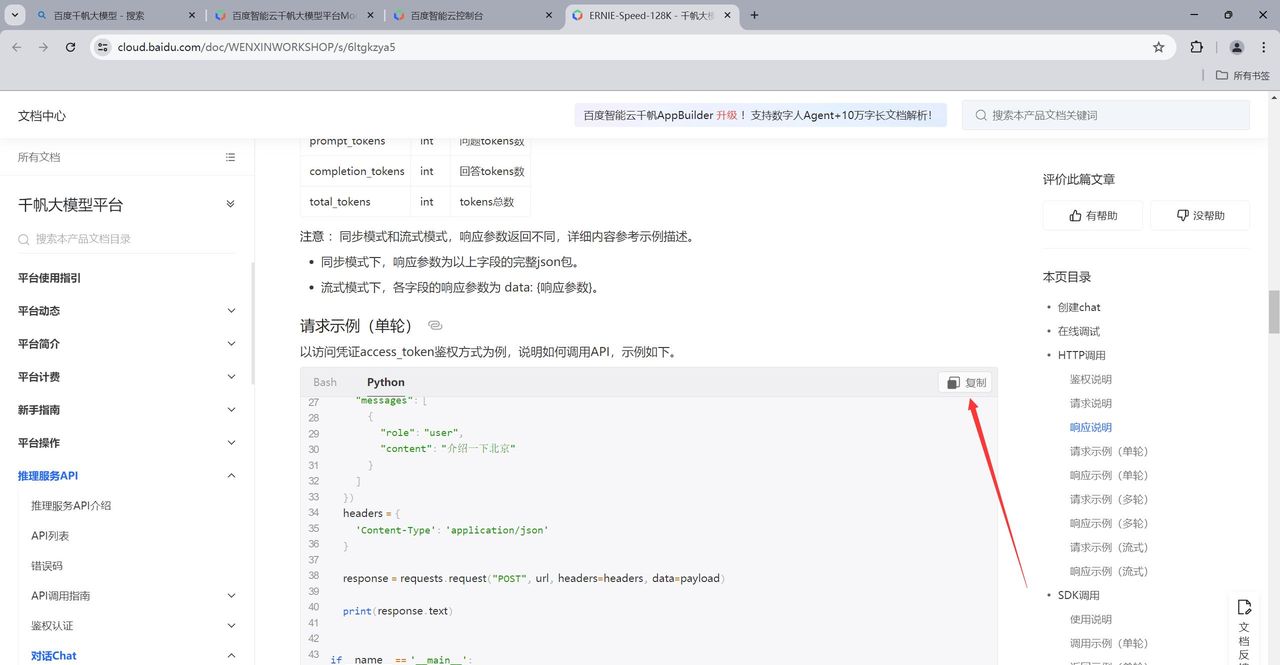This screenshot has width=1280, height=665.
Task: Expand 平台操作 section
Action: coord(231,443)
